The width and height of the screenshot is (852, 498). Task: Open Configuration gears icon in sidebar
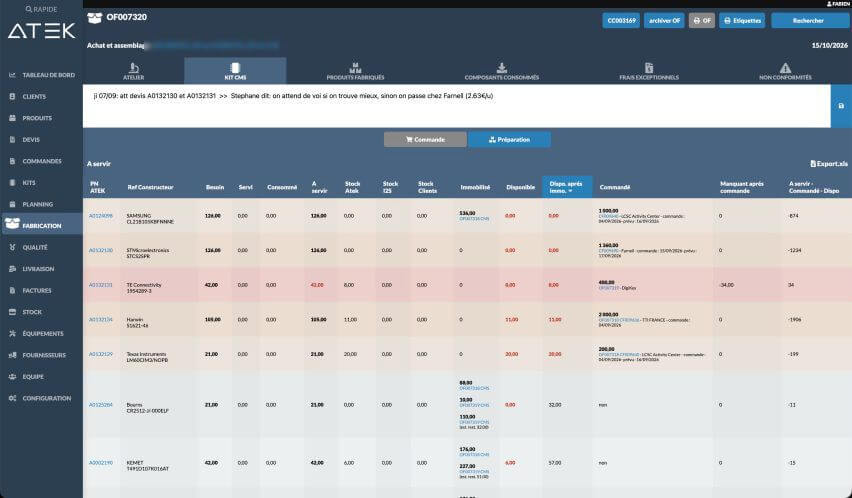coord(12,398)
